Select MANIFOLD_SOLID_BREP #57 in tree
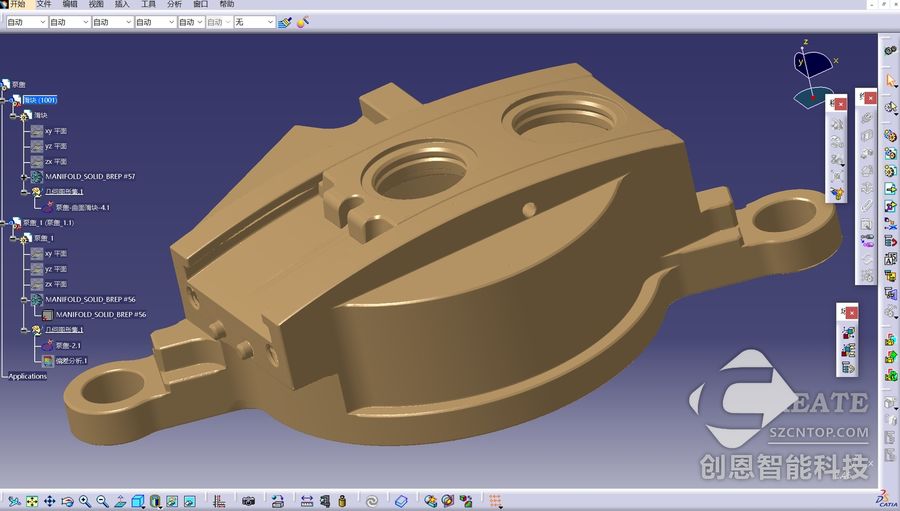This screenshot has width=900, height=511. pos(90,176)
